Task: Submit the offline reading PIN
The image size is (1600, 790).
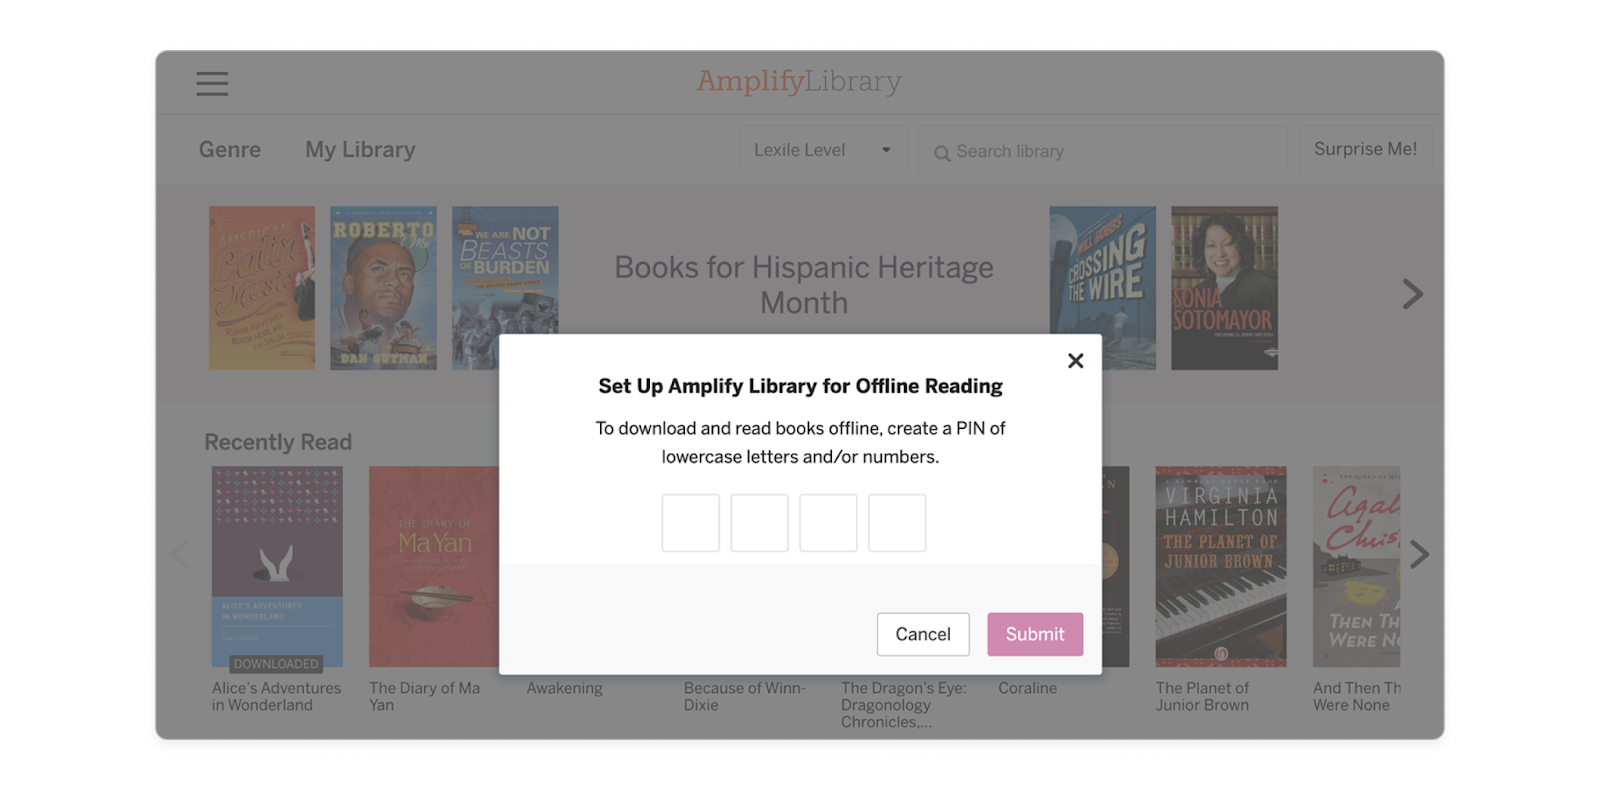Action: 1035,634
